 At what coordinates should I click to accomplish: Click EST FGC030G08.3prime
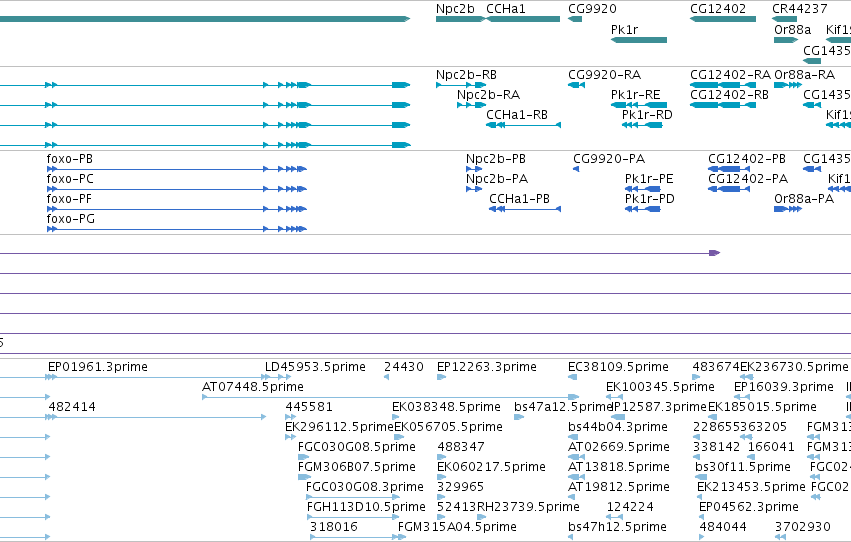coord(365,488)
